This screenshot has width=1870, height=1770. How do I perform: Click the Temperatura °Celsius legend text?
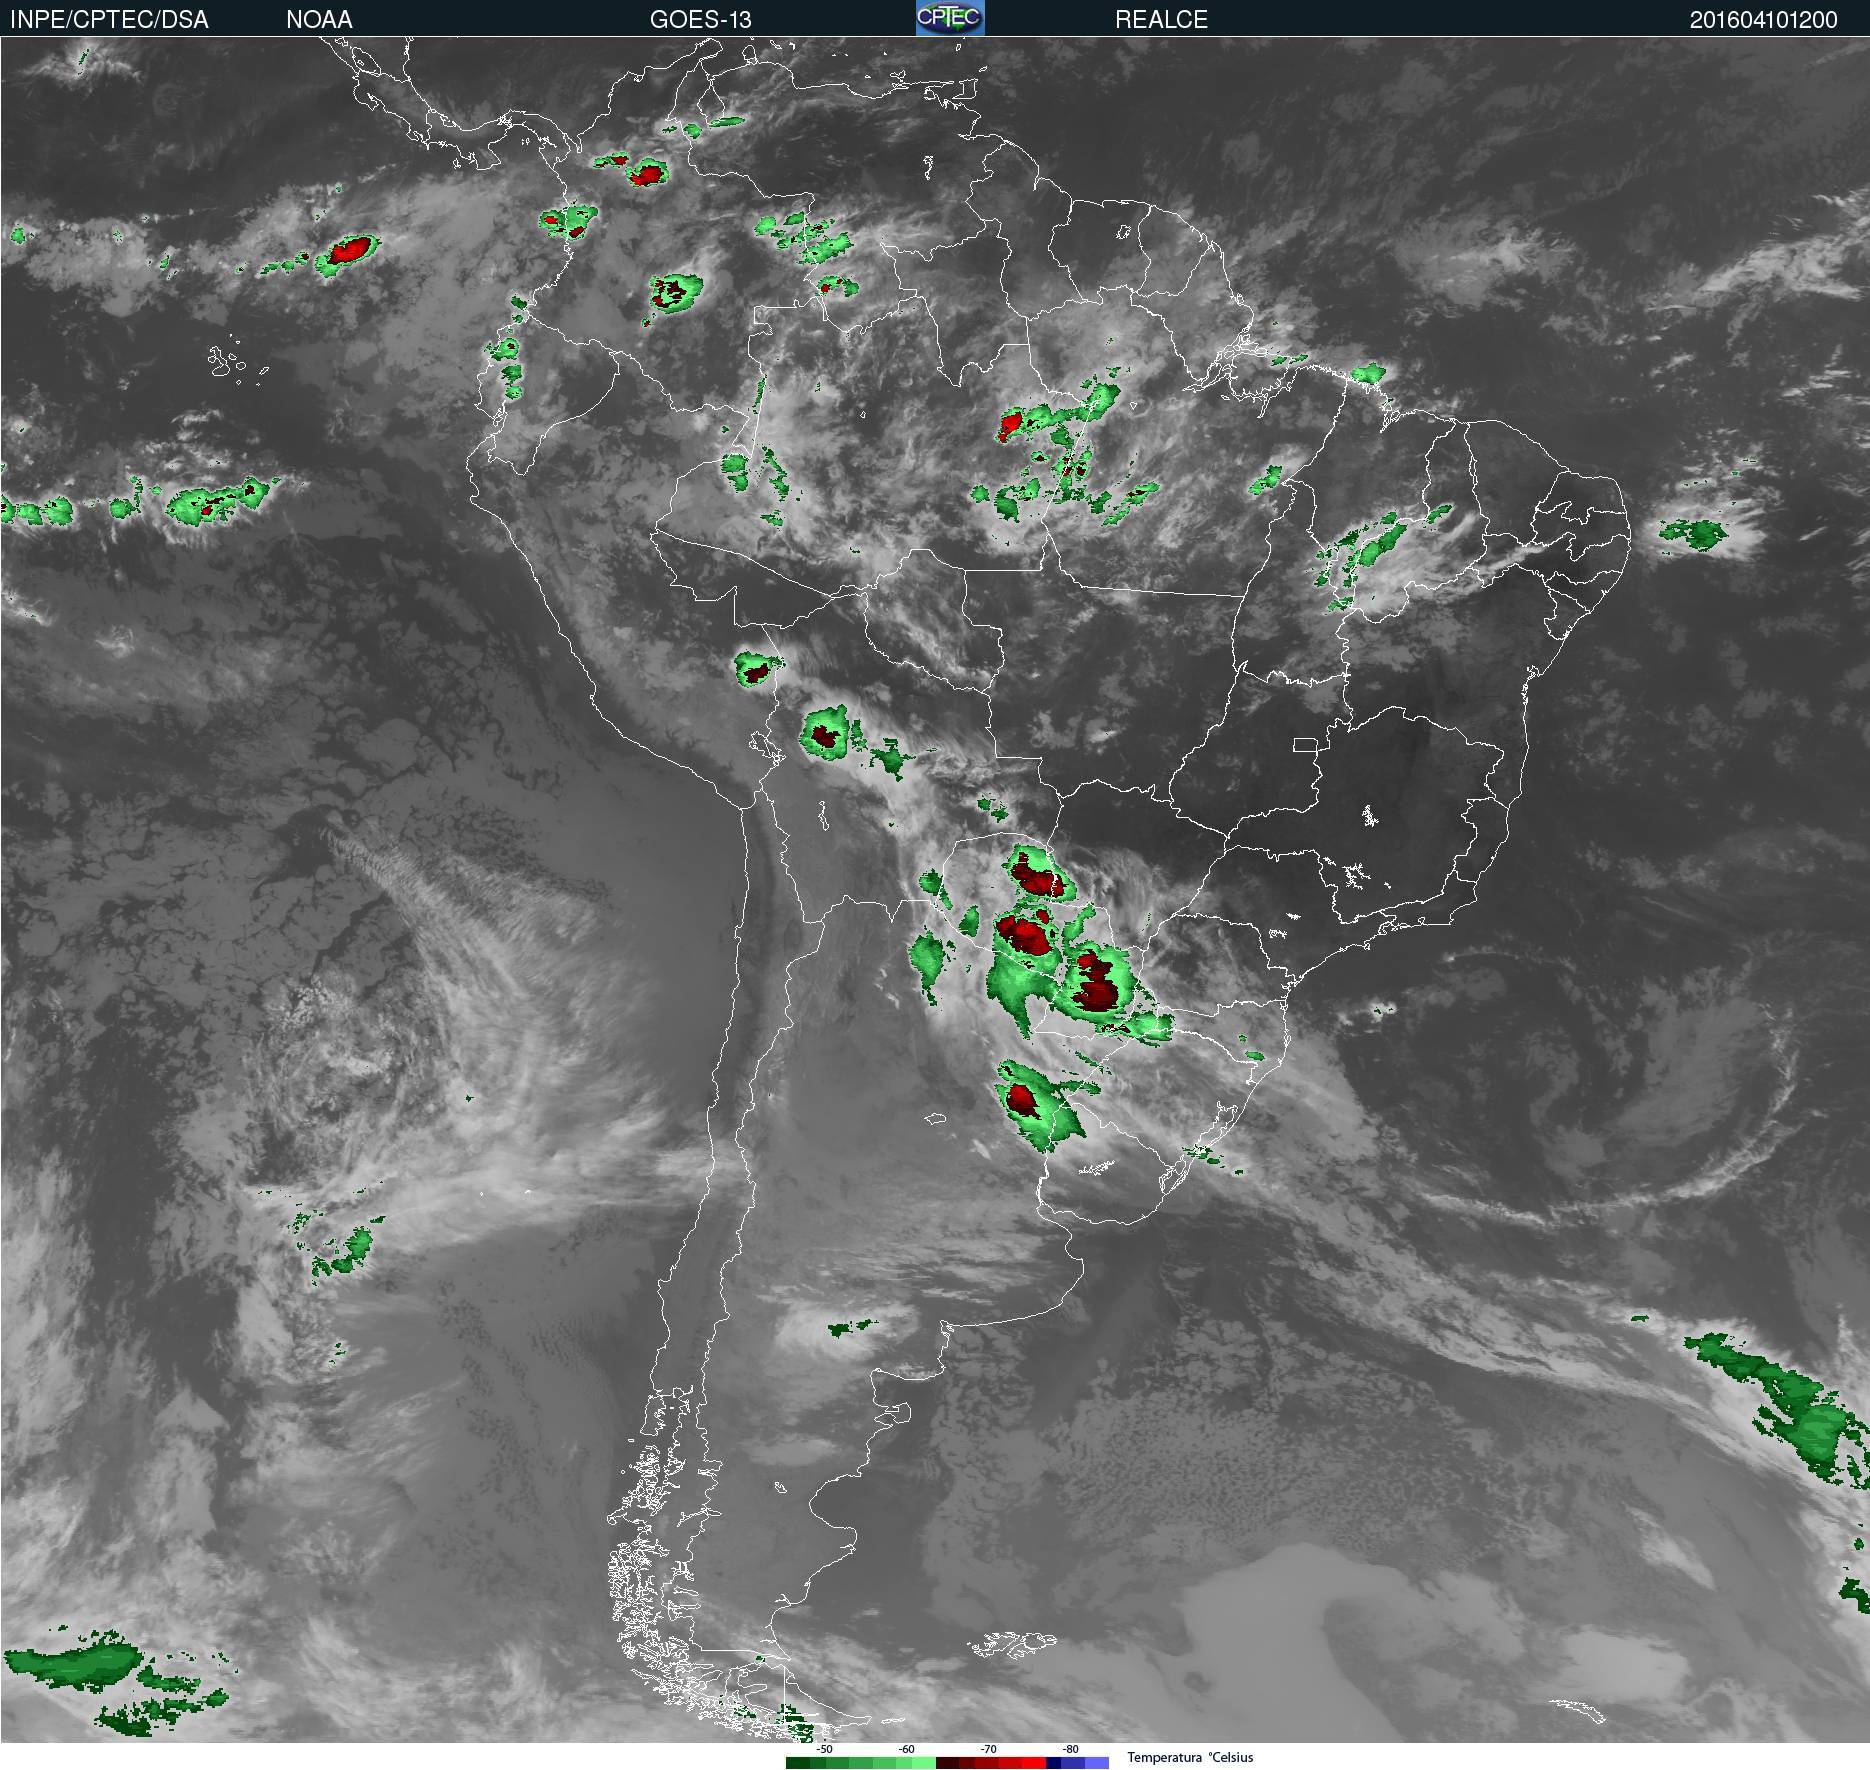click(1190, 1758)
